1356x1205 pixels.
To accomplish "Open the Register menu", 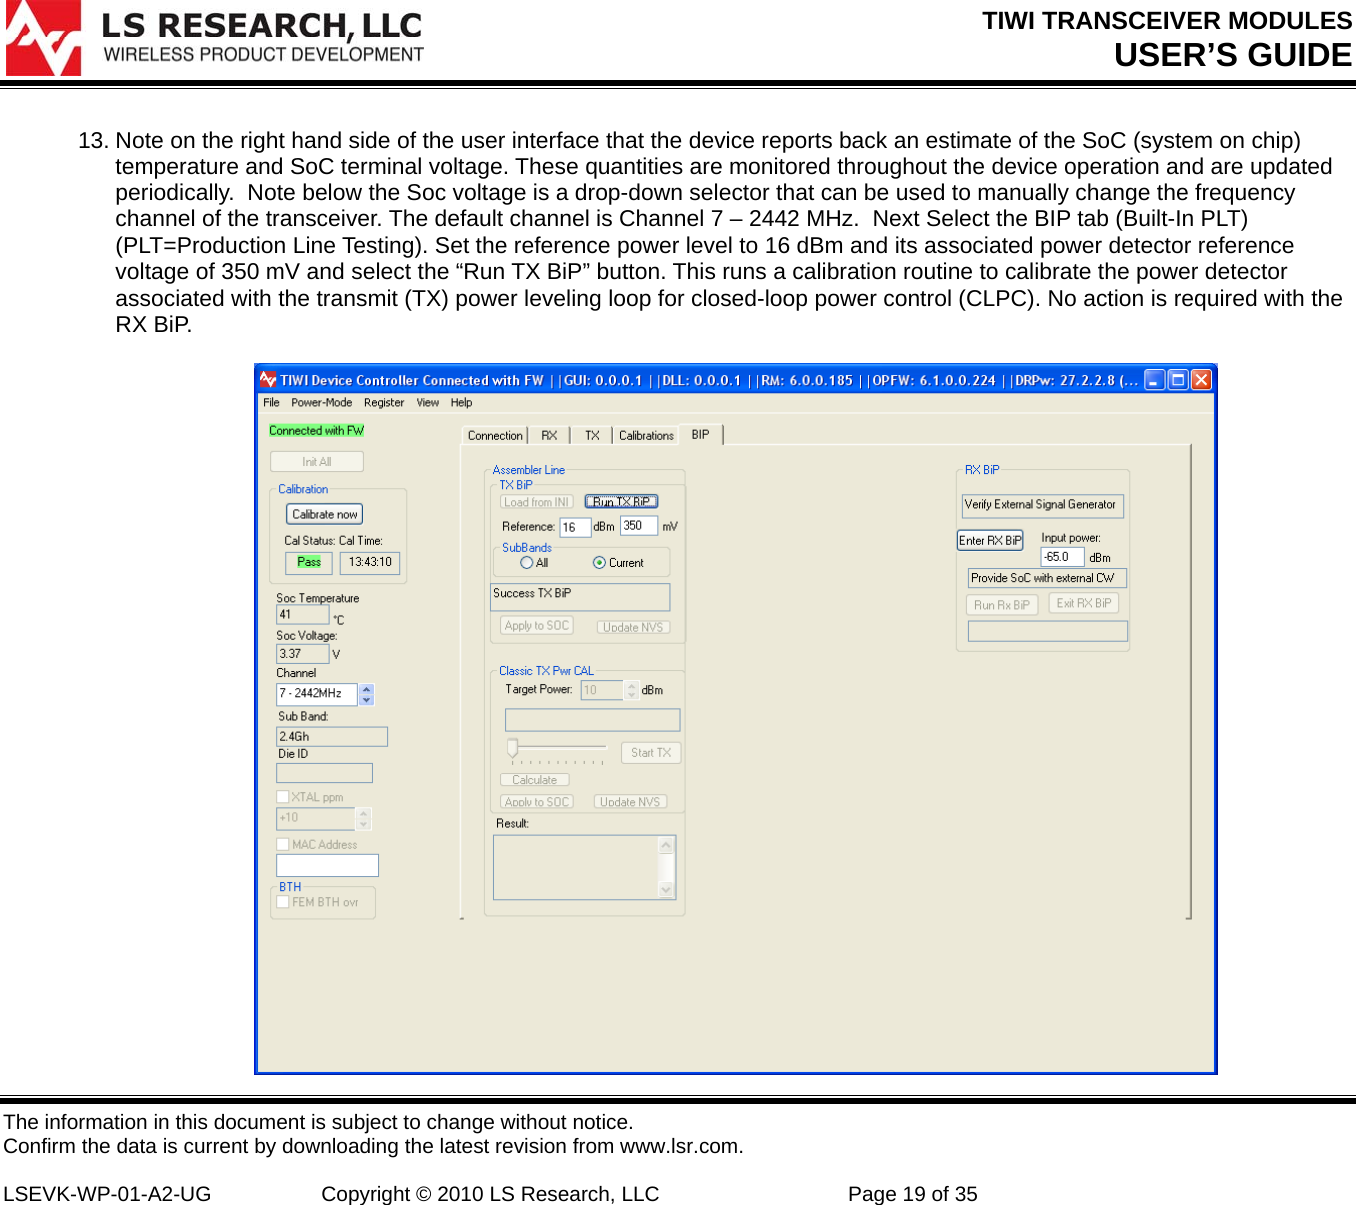I will tap(384, 403).
